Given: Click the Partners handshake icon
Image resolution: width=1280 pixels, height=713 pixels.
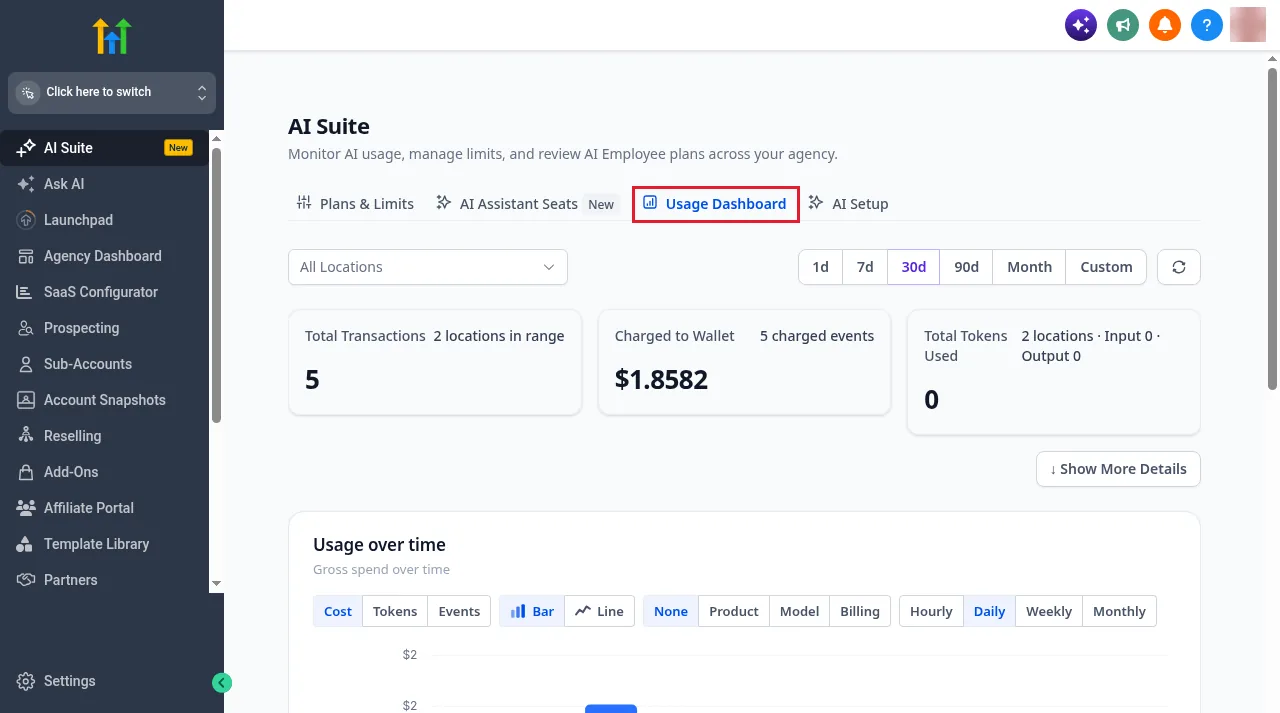Looking at the screenshot, I should pos(26,580).
